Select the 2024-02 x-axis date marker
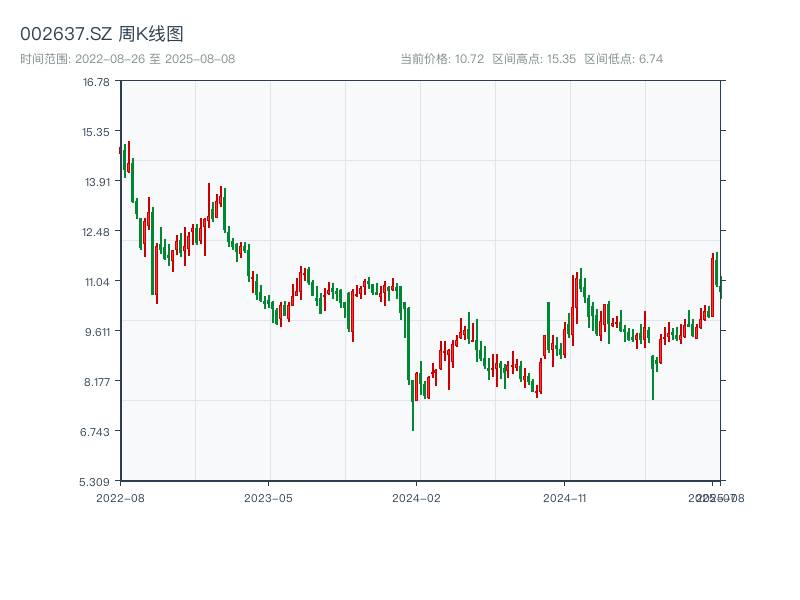The height and width of the screenshot is (600, 800). 416,497
